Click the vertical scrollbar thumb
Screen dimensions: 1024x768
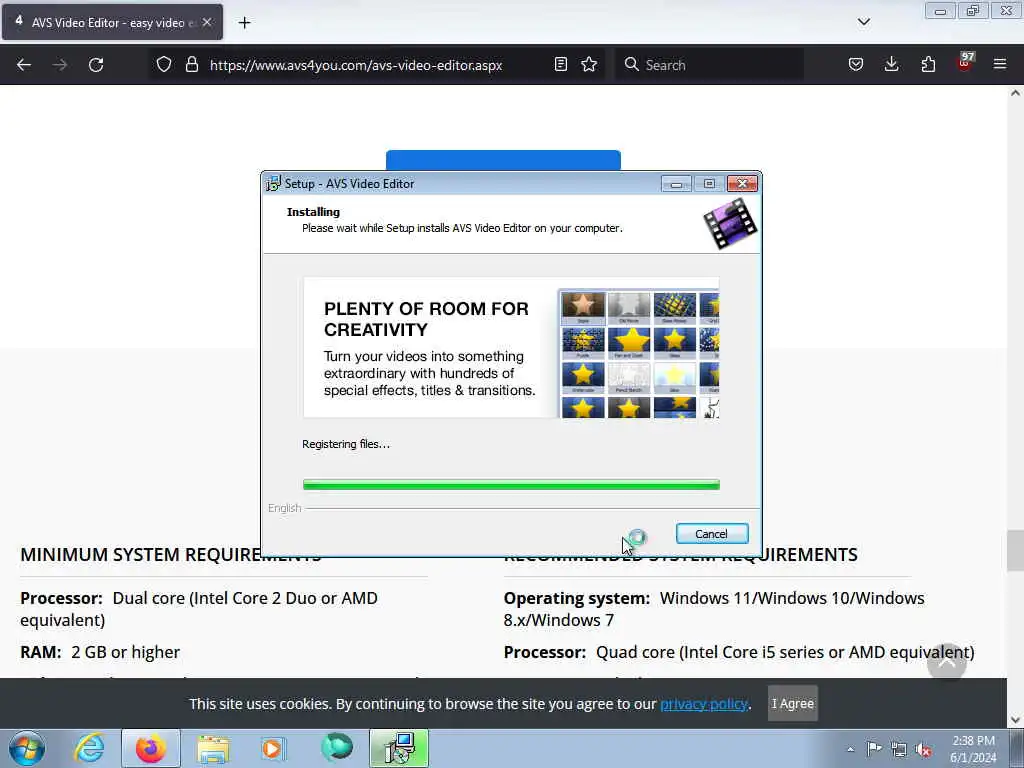click(1015, 550)
